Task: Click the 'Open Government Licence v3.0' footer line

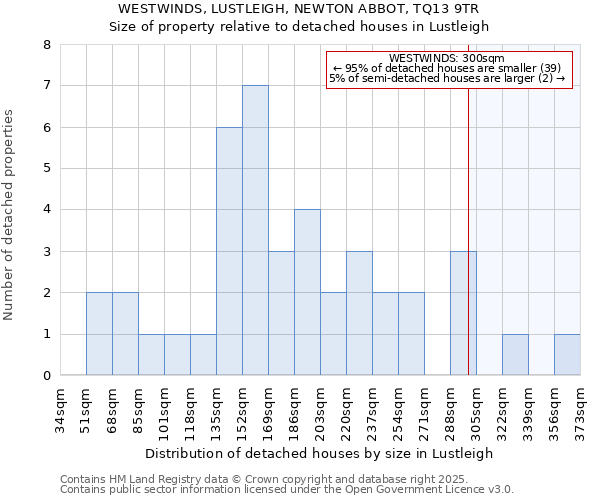Action: (x=287, y=489)
